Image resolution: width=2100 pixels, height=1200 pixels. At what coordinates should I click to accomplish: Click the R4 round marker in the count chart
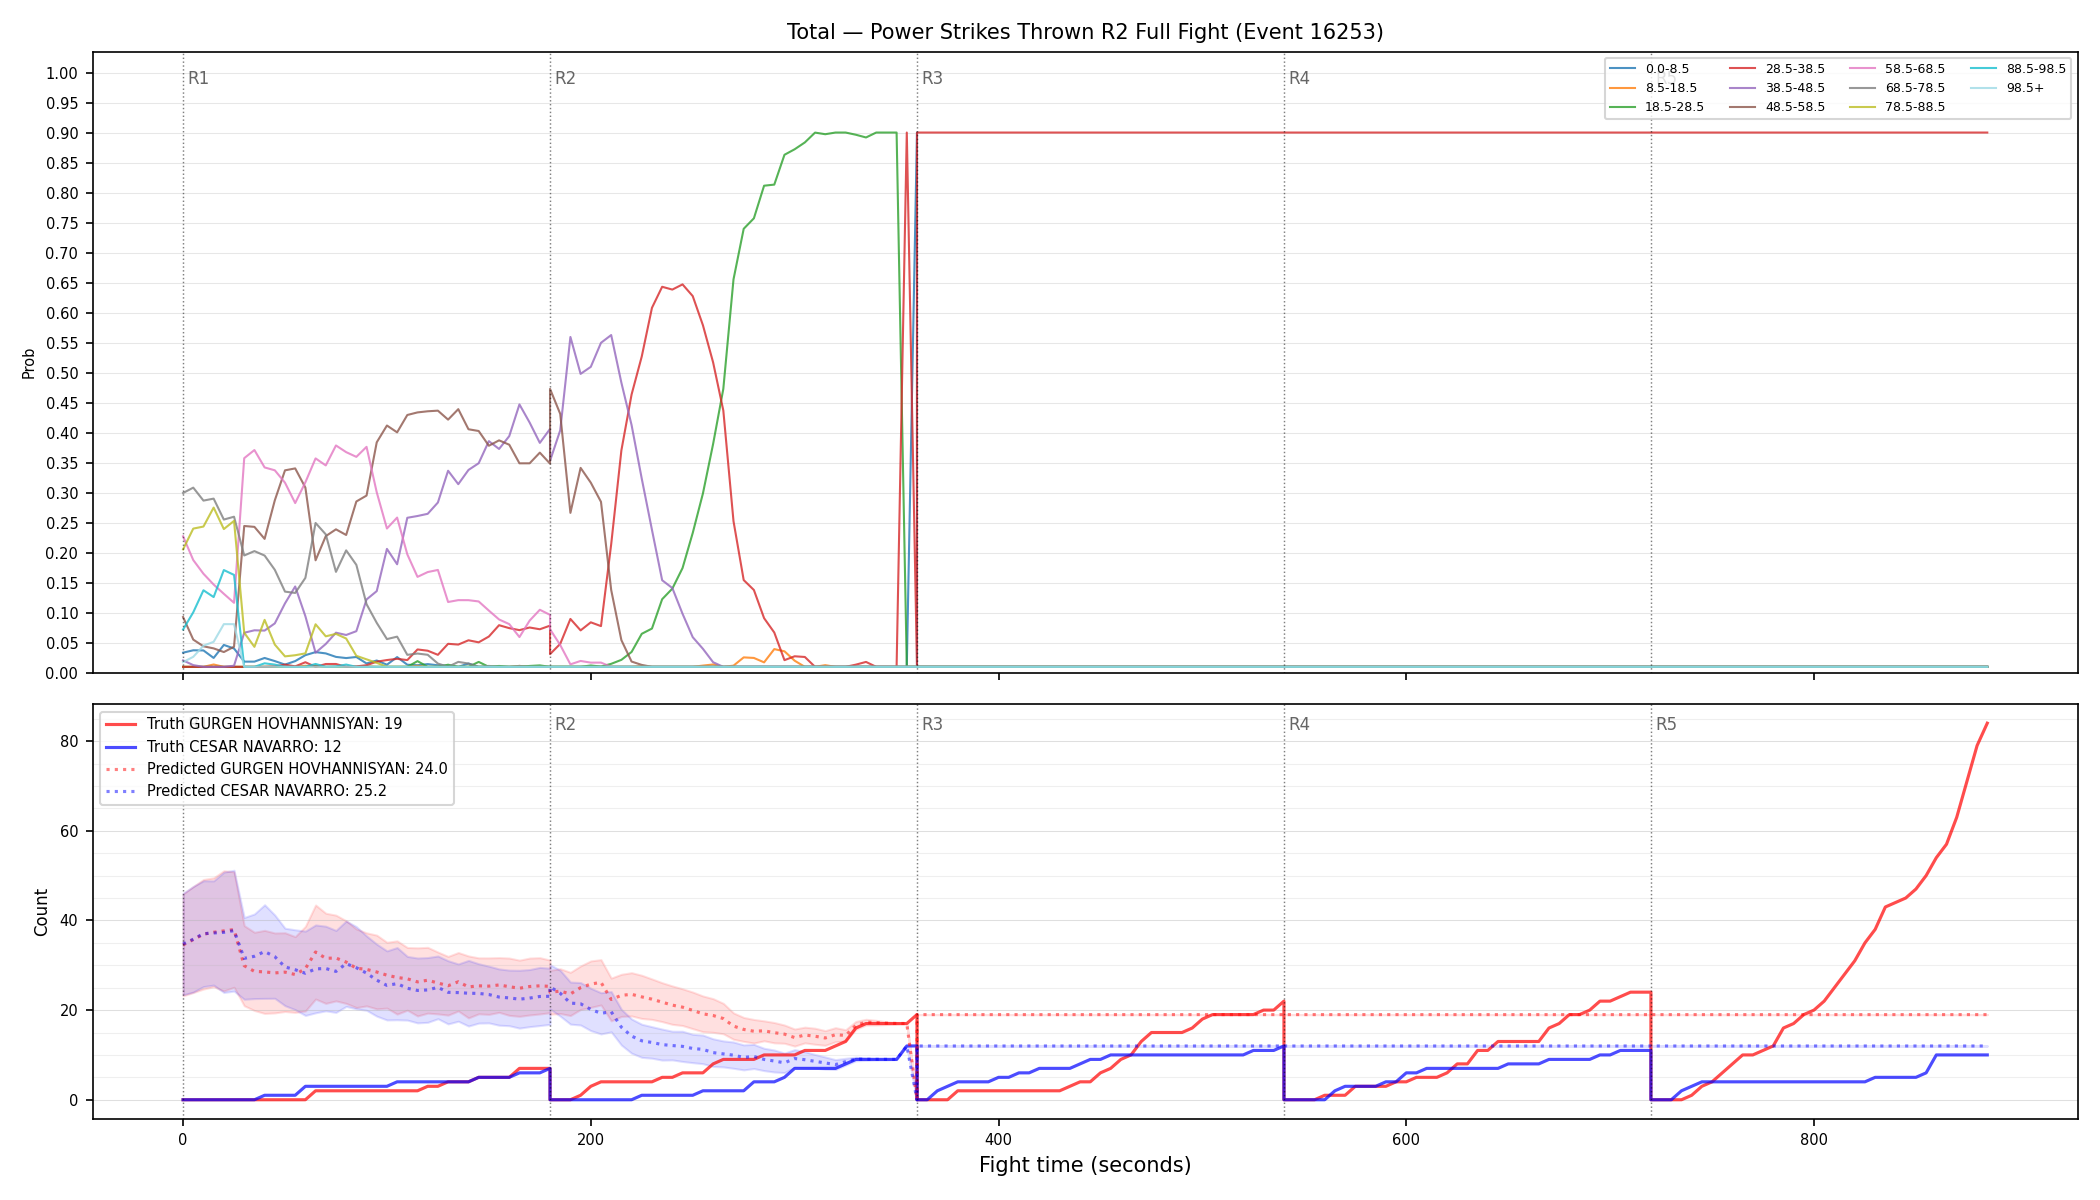[x=1299, y=724]
